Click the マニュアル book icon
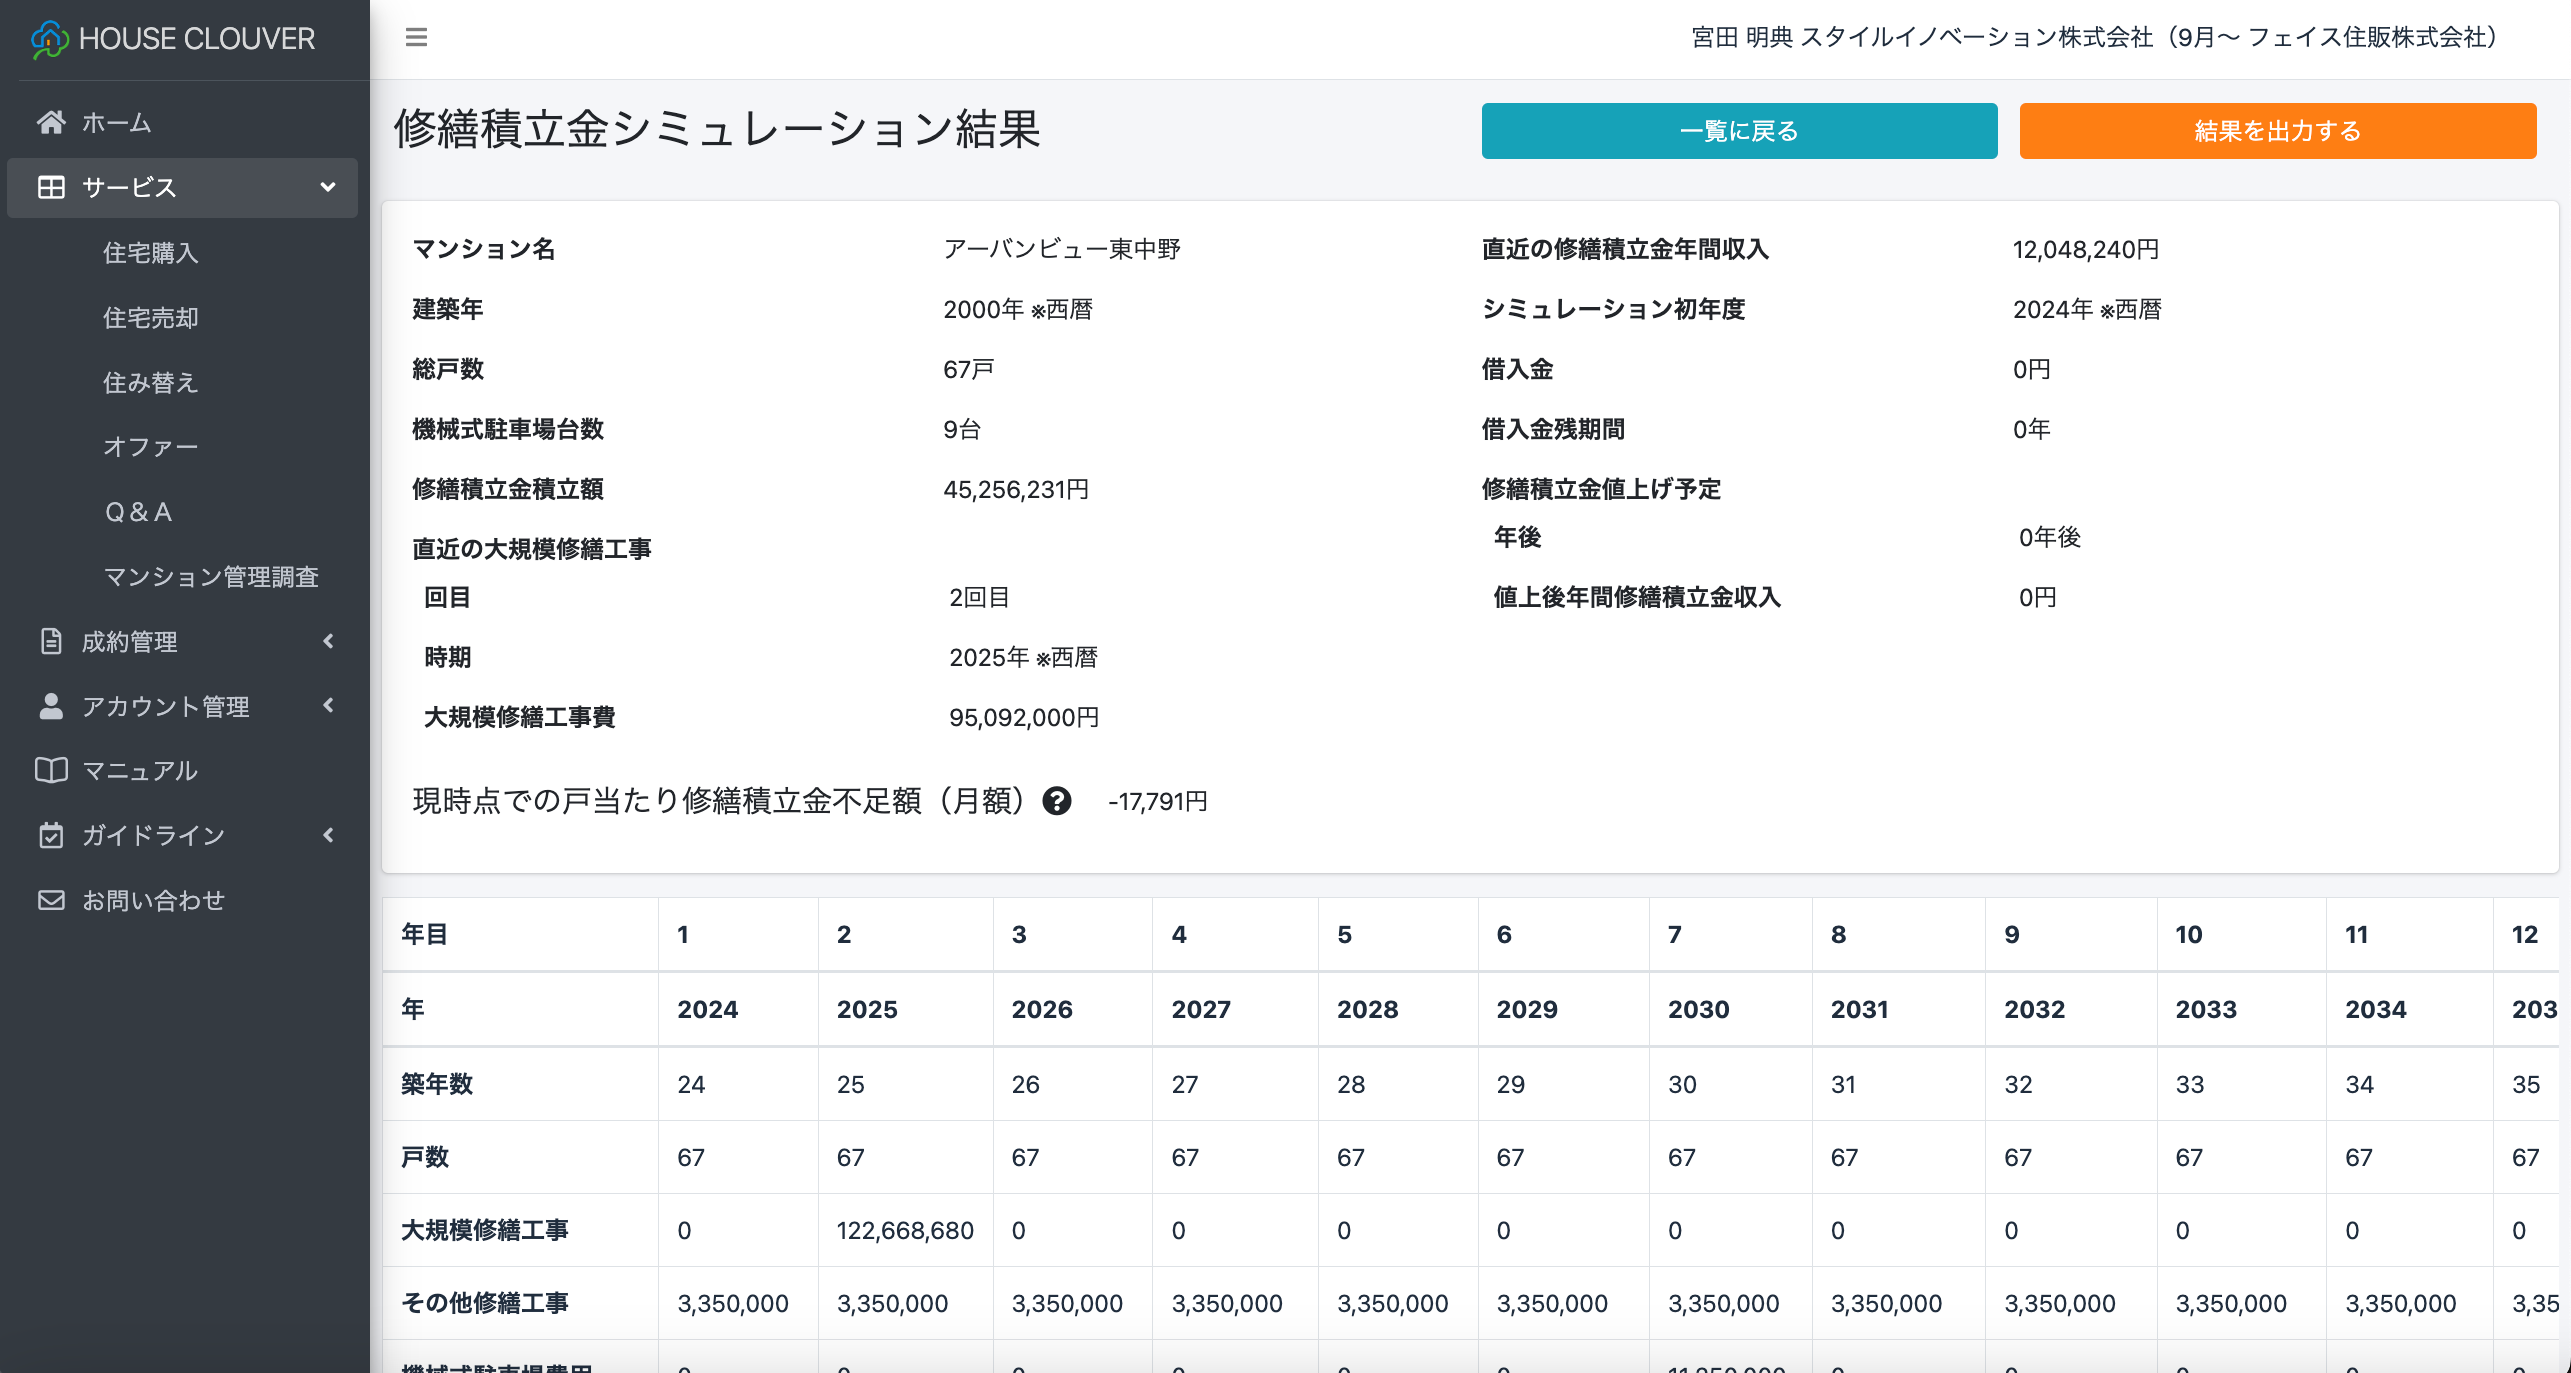The image size is (2571, 1373). (x=51, y=770)
